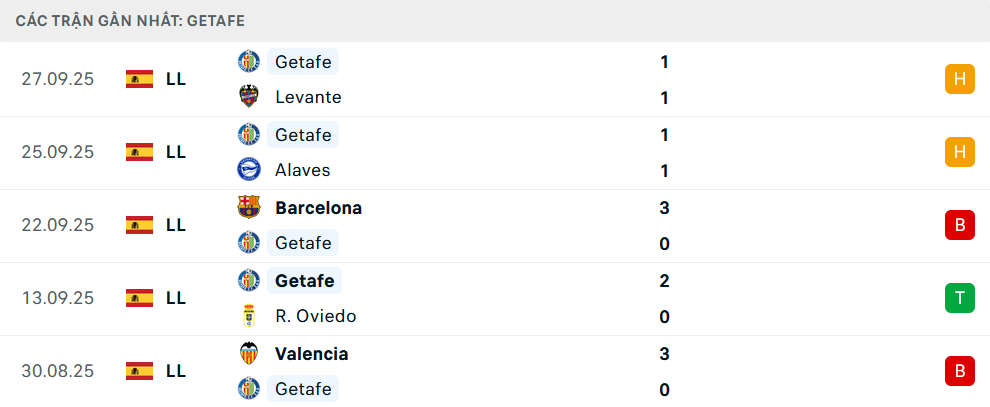Click the R. Oviedo club crest icon
Image resolution: width=990 pixels, height=407 pixels.
click(248, 316)
